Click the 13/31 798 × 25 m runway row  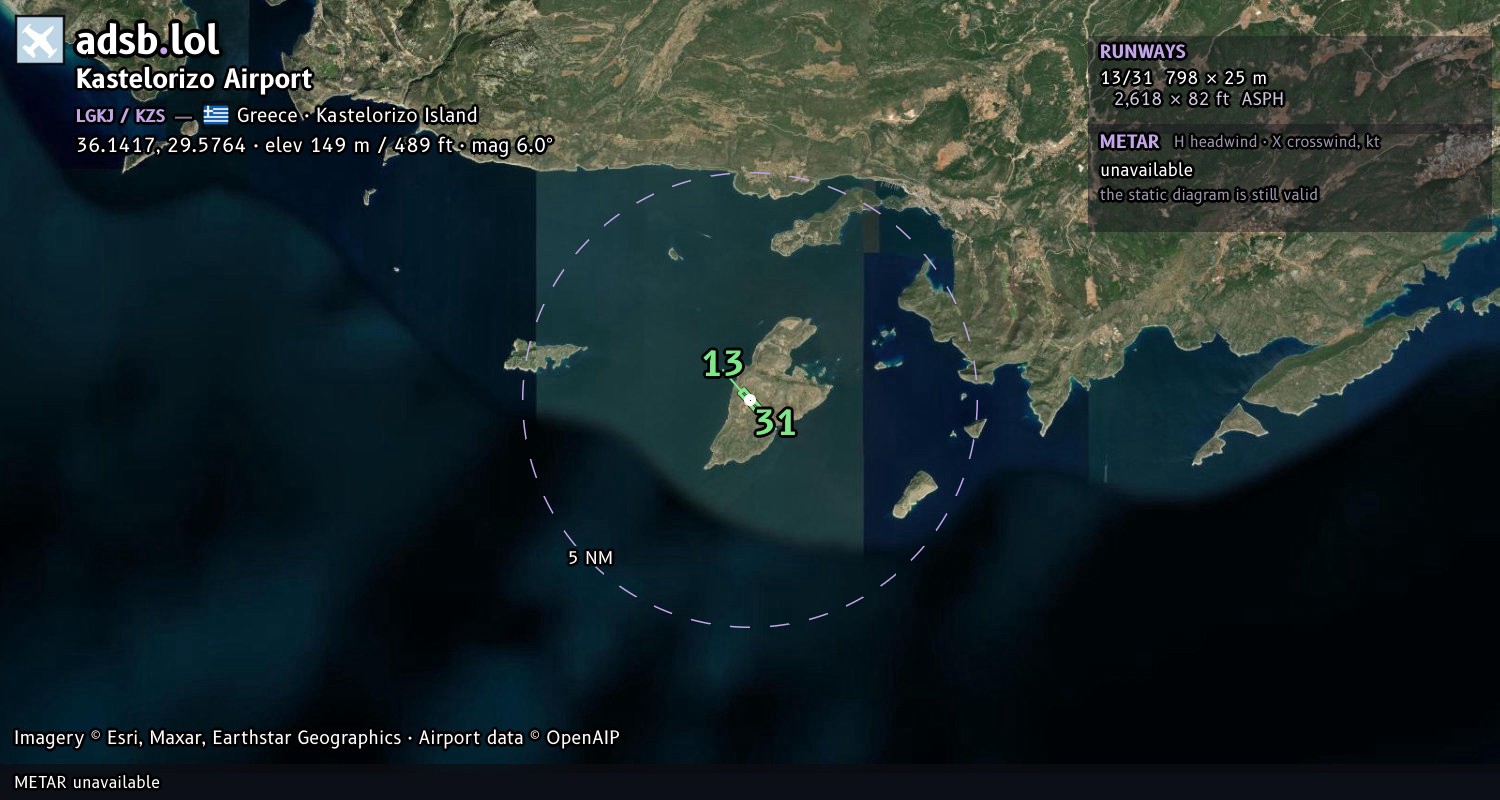click(1183, 77)
